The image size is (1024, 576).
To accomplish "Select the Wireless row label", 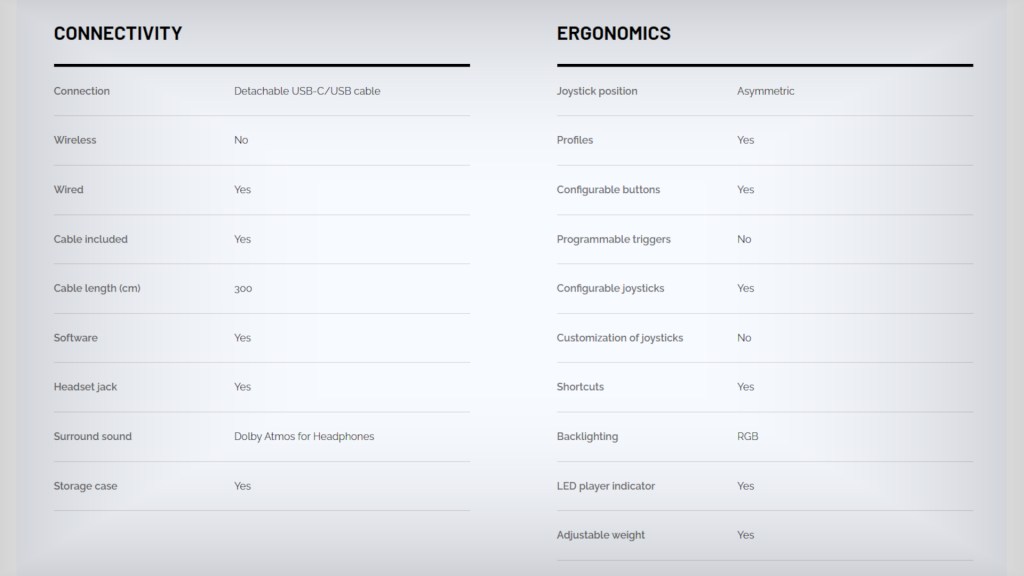I will coord(75,140).
